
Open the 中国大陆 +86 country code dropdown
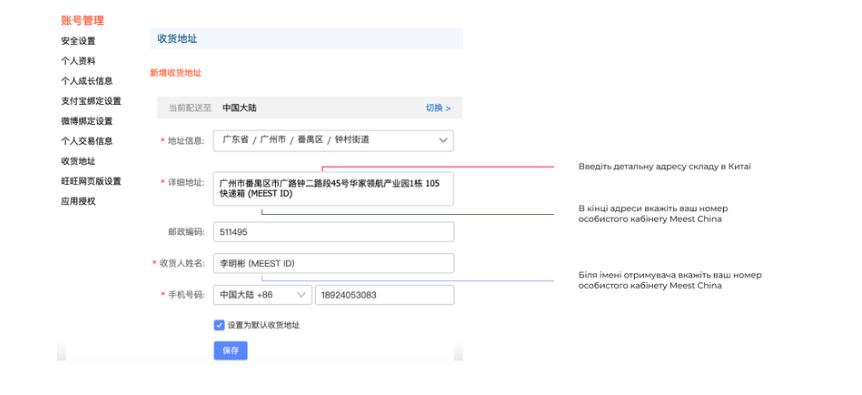click(x=262, y=295)
